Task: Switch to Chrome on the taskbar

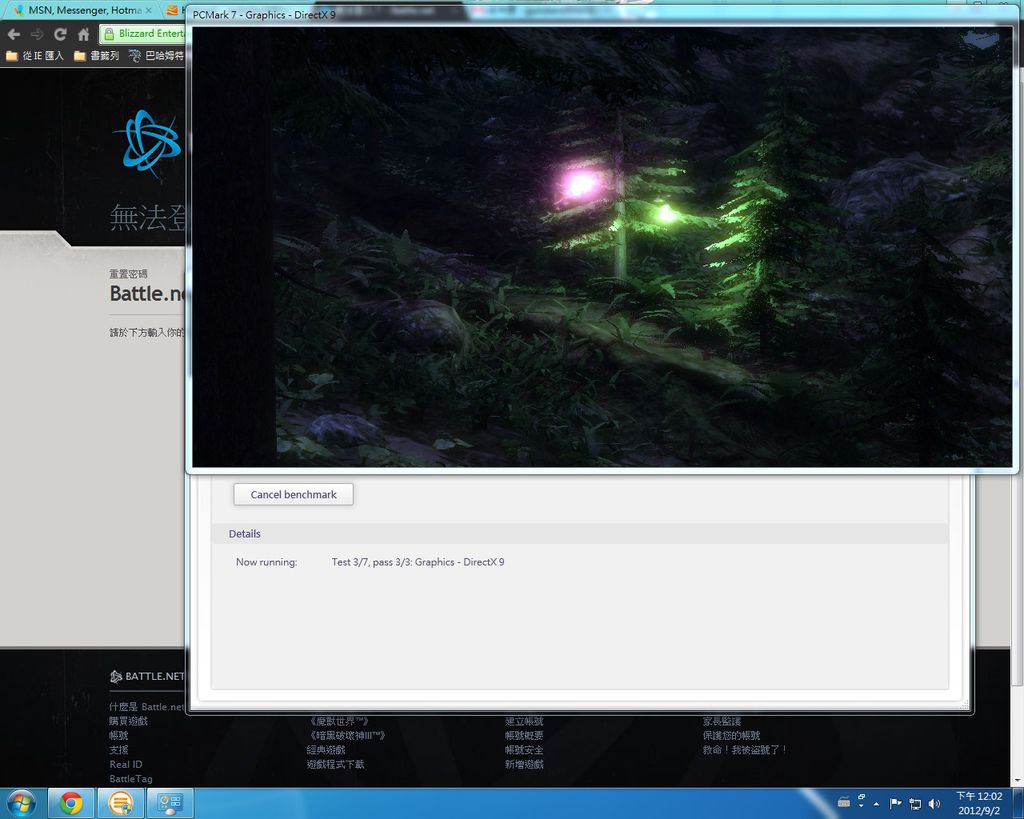Action: pyautogui.click(x=71, y=803)
